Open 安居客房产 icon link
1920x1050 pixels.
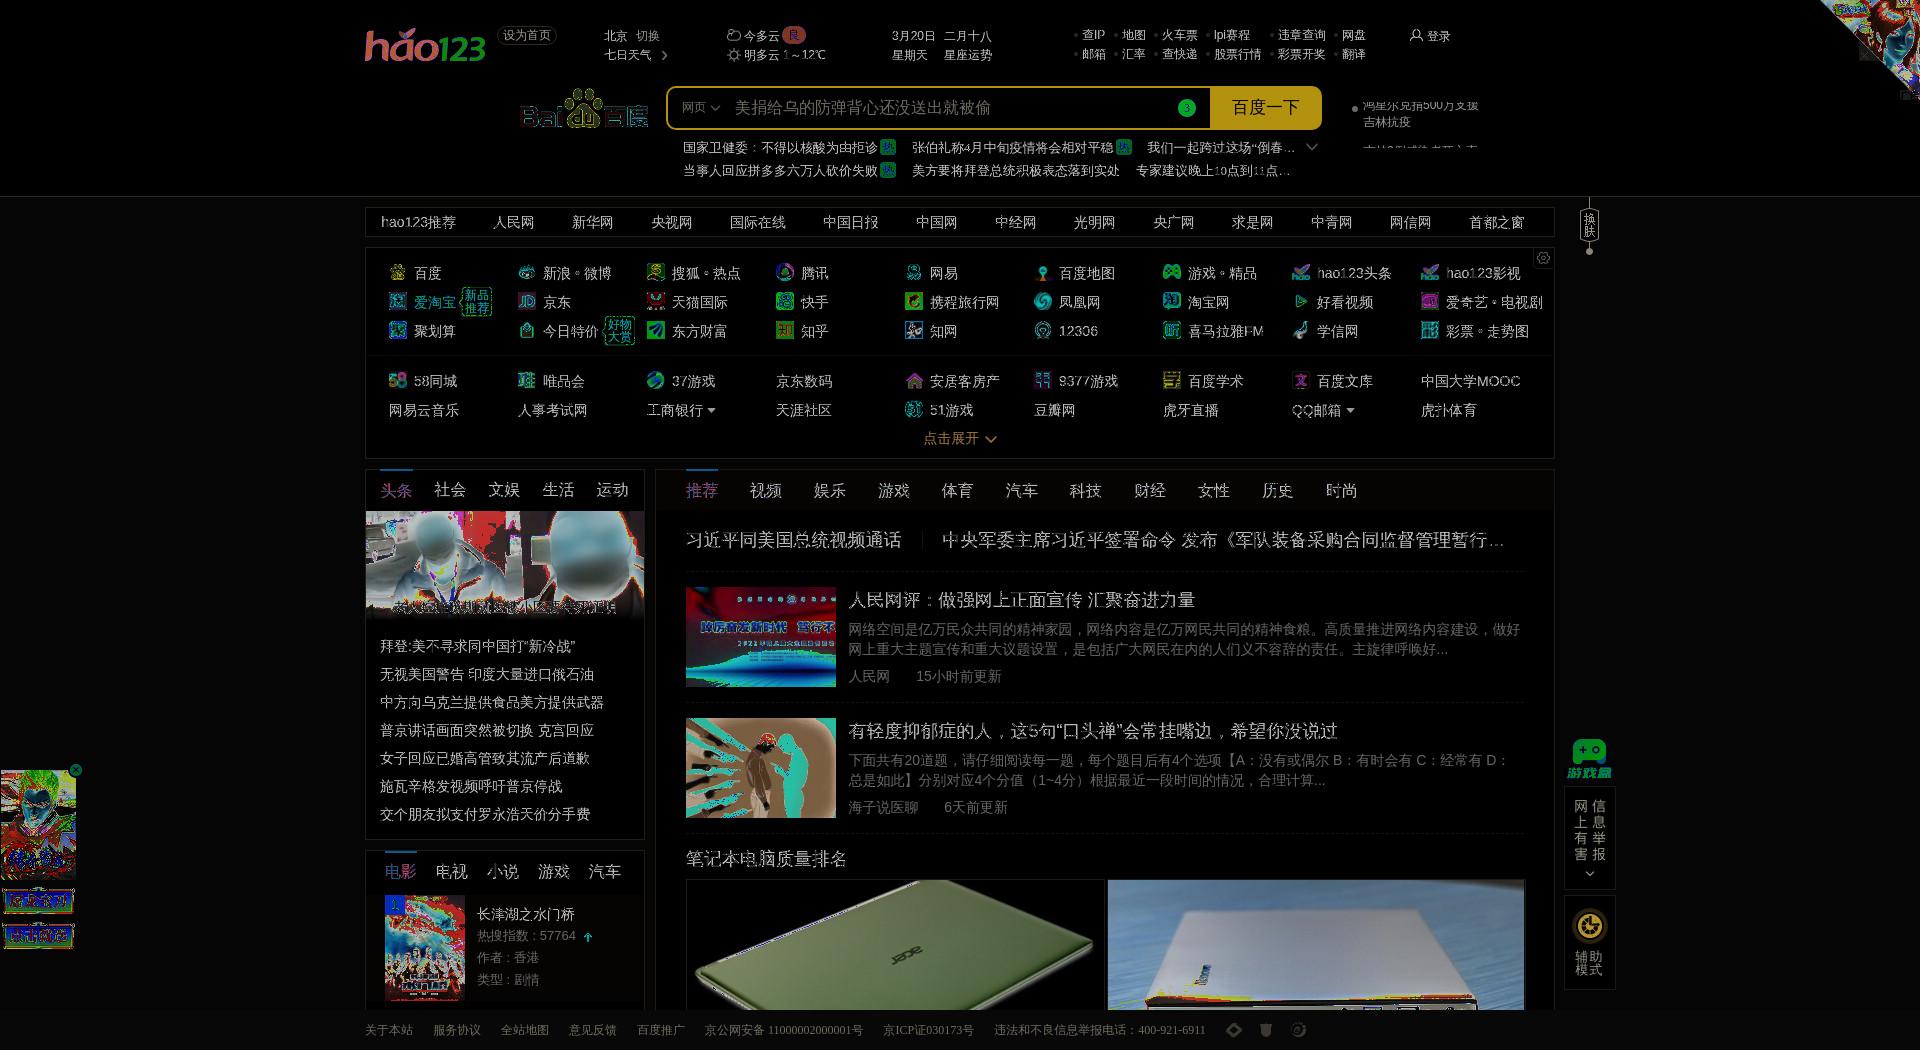pyautogui.click(x=913, y=381)
